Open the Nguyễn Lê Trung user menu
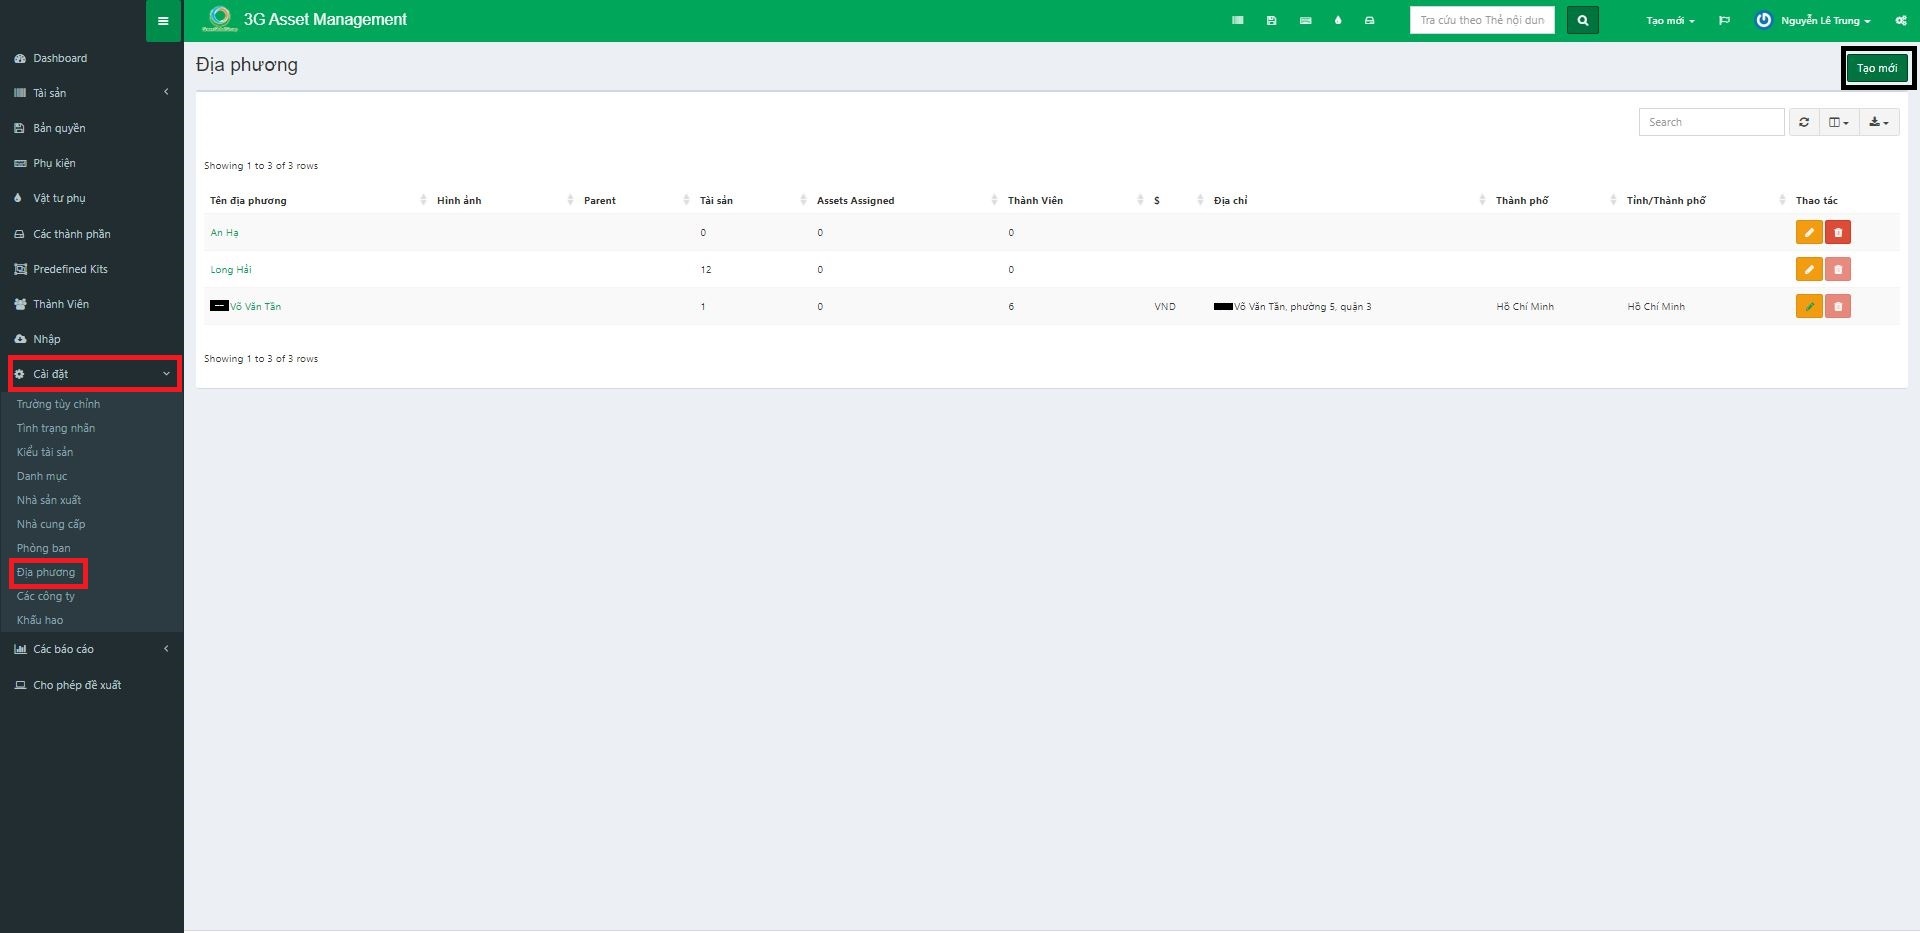The width and height of the screenshot is (1920, 933). tap(1824, 21)
